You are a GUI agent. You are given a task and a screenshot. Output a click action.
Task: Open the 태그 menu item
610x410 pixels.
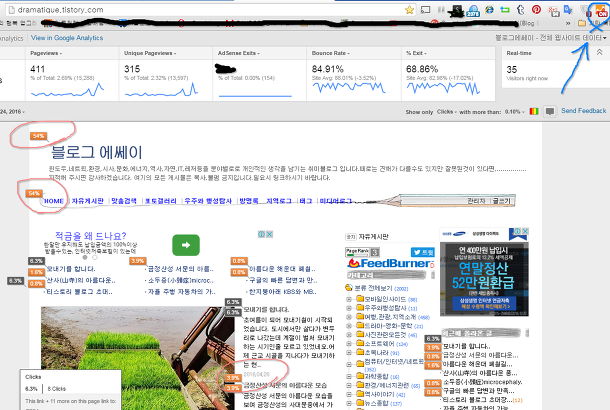(x=306, y=201)
